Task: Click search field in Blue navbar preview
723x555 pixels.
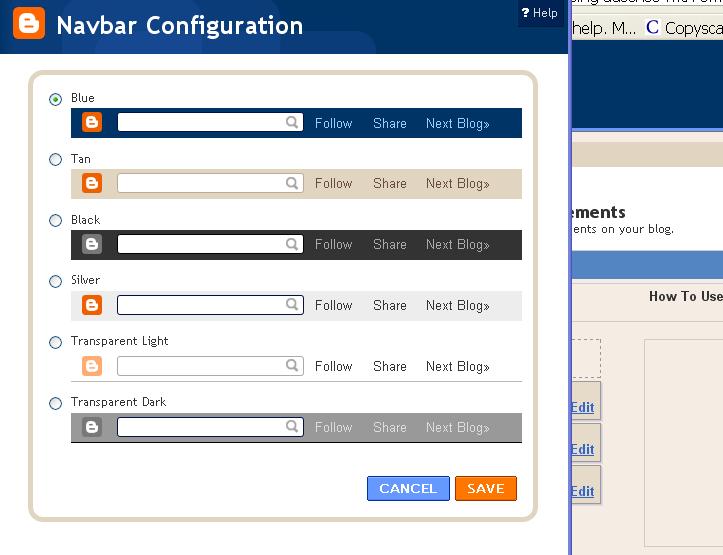Action: point(210,122)
